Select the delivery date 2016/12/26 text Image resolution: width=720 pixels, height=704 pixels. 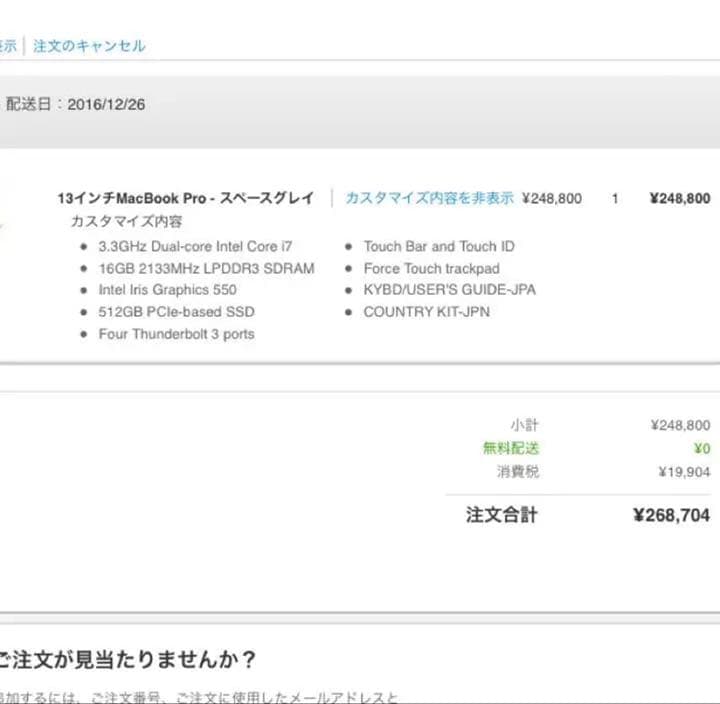(x=106, y=104)
